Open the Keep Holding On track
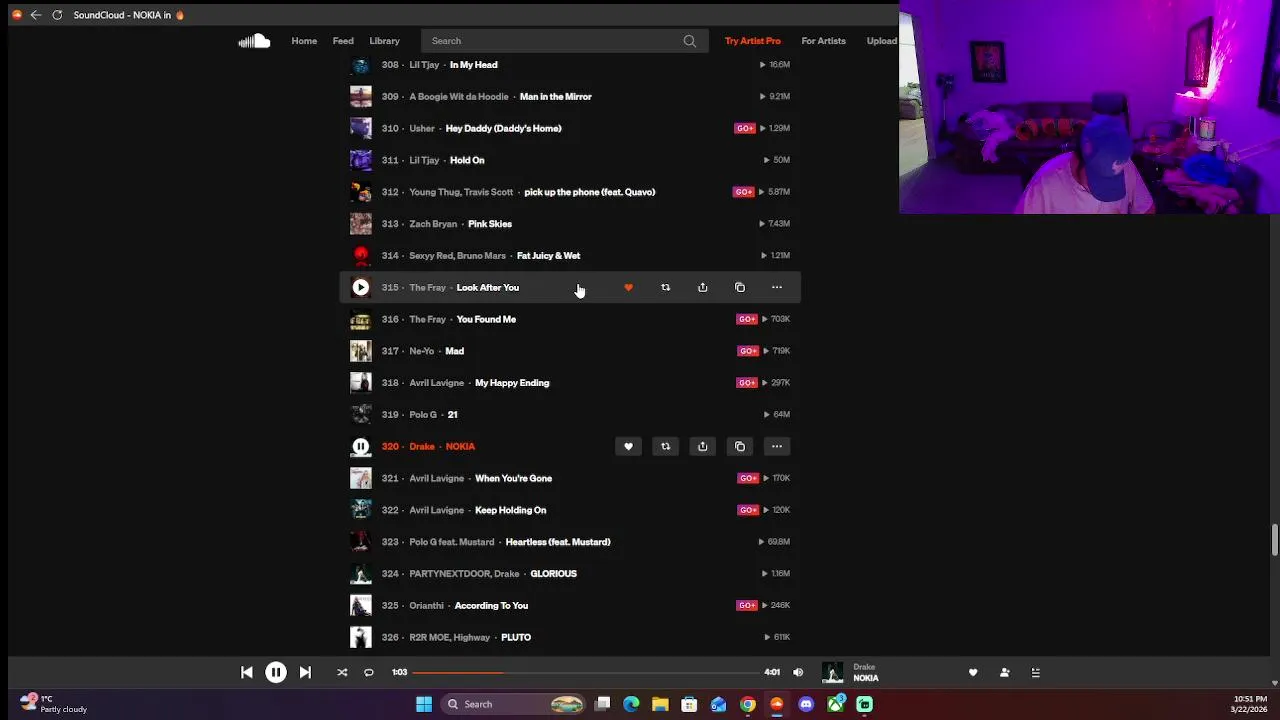Viewport: 1280px width, 720px height. [511, 511]
